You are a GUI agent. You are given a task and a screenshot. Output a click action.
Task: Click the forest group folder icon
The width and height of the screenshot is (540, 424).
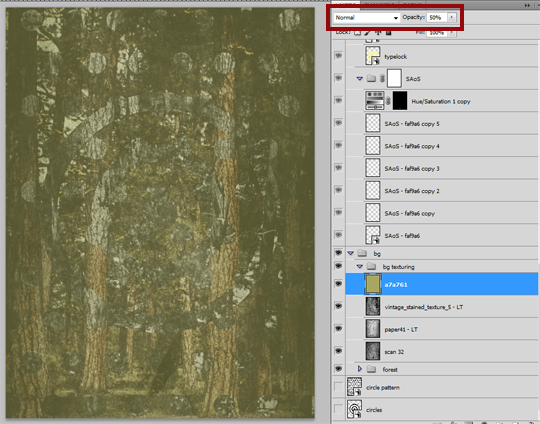point(371,369)
